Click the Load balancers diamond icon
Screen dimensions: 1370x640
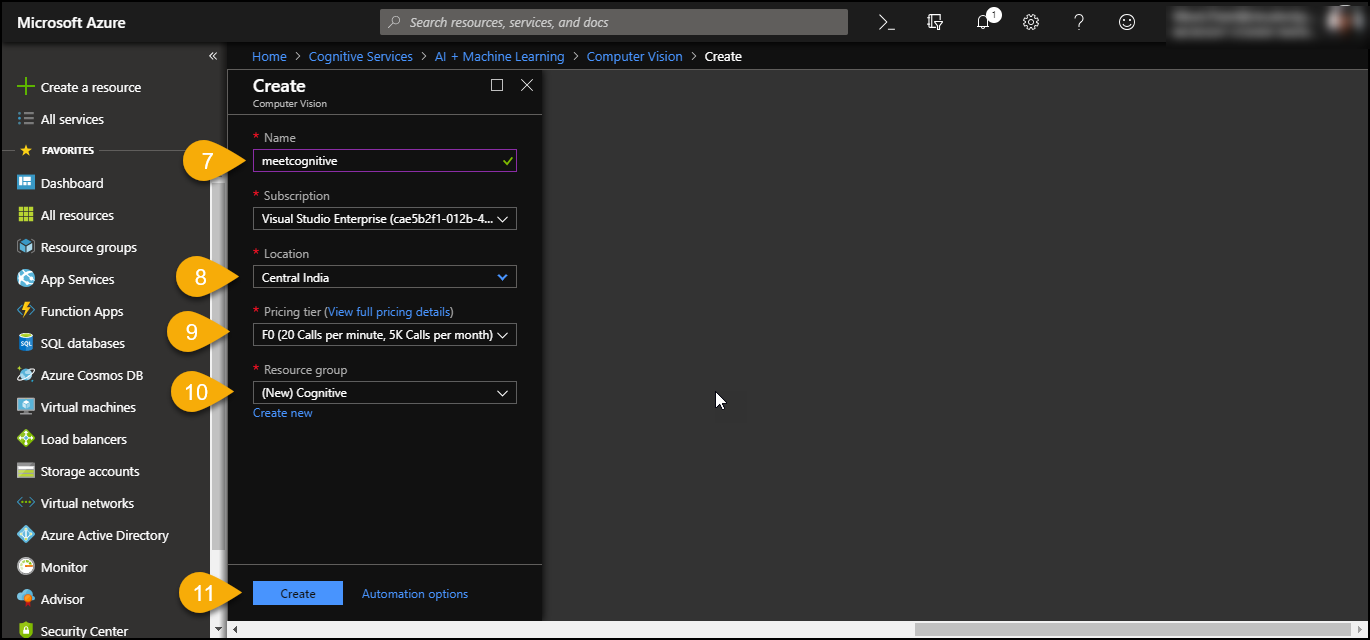26,439
